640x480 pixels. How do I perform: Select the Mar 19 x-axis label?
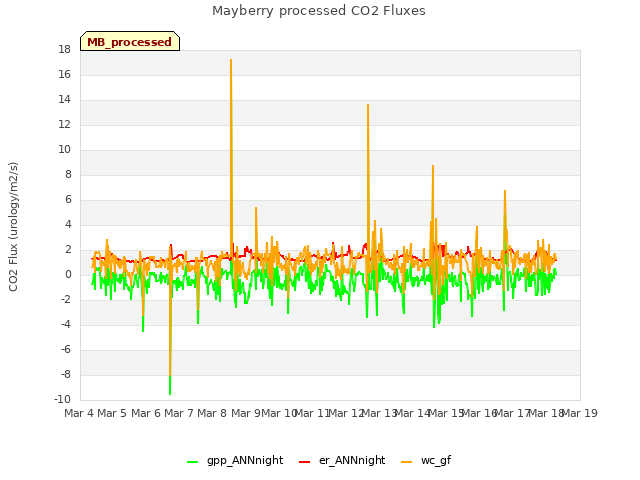tap(580, 413)
